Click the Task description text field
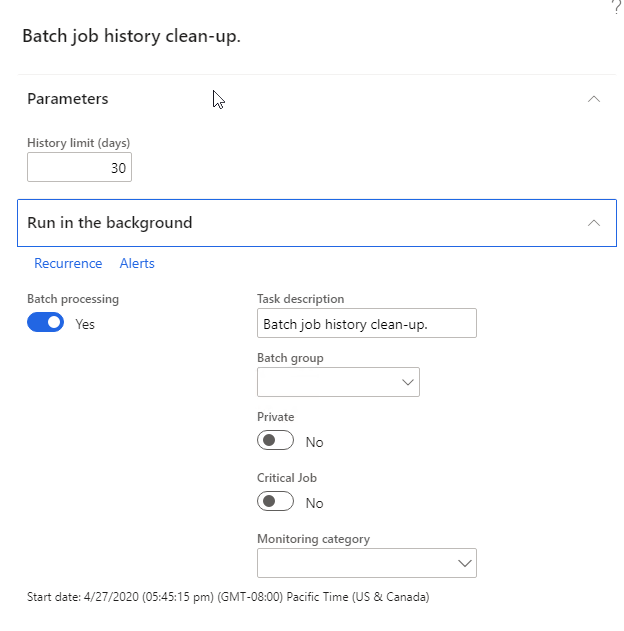Viewport: 624px width, 631px height. 367,323
